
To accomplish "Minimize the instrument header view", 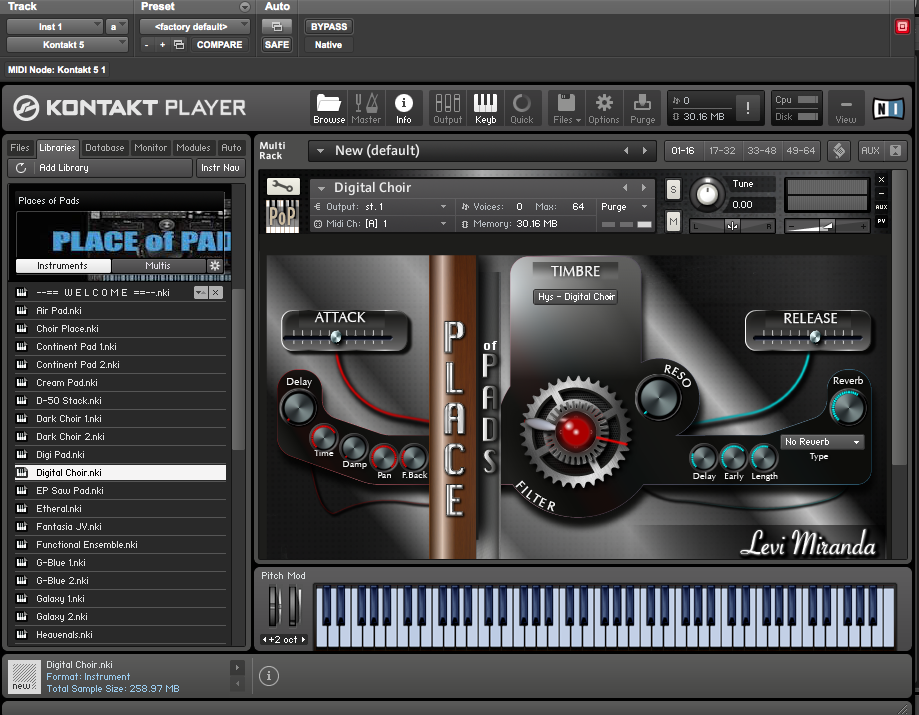I will tap(881, 193).
